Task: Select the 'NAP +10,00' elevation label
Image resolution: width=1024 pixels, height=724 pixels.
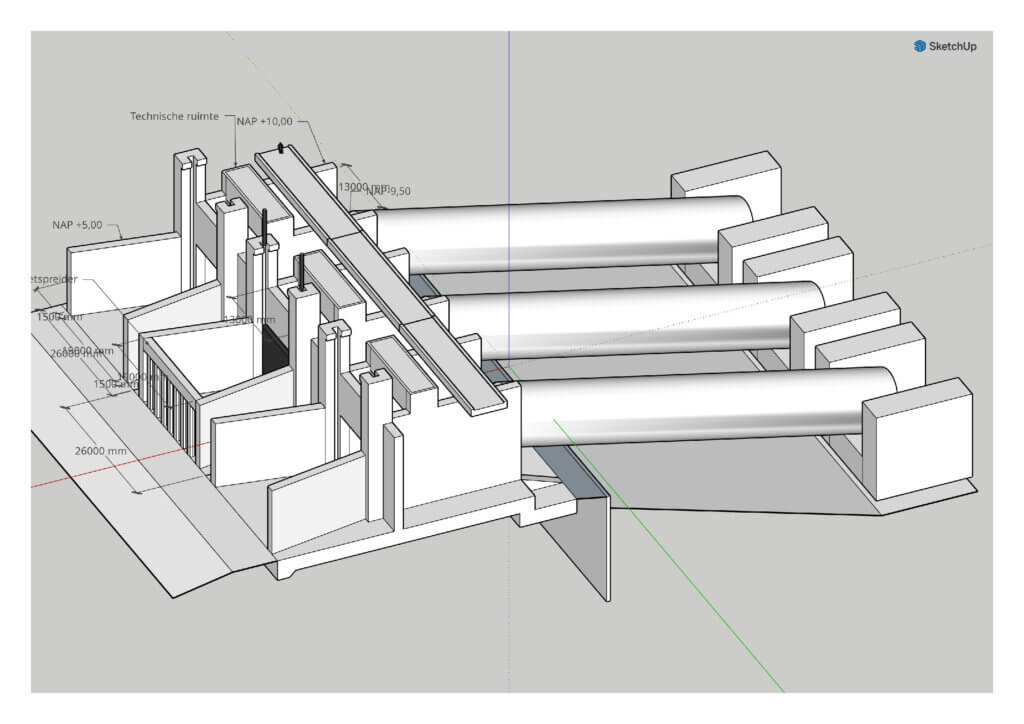Action: pos(265,121)
